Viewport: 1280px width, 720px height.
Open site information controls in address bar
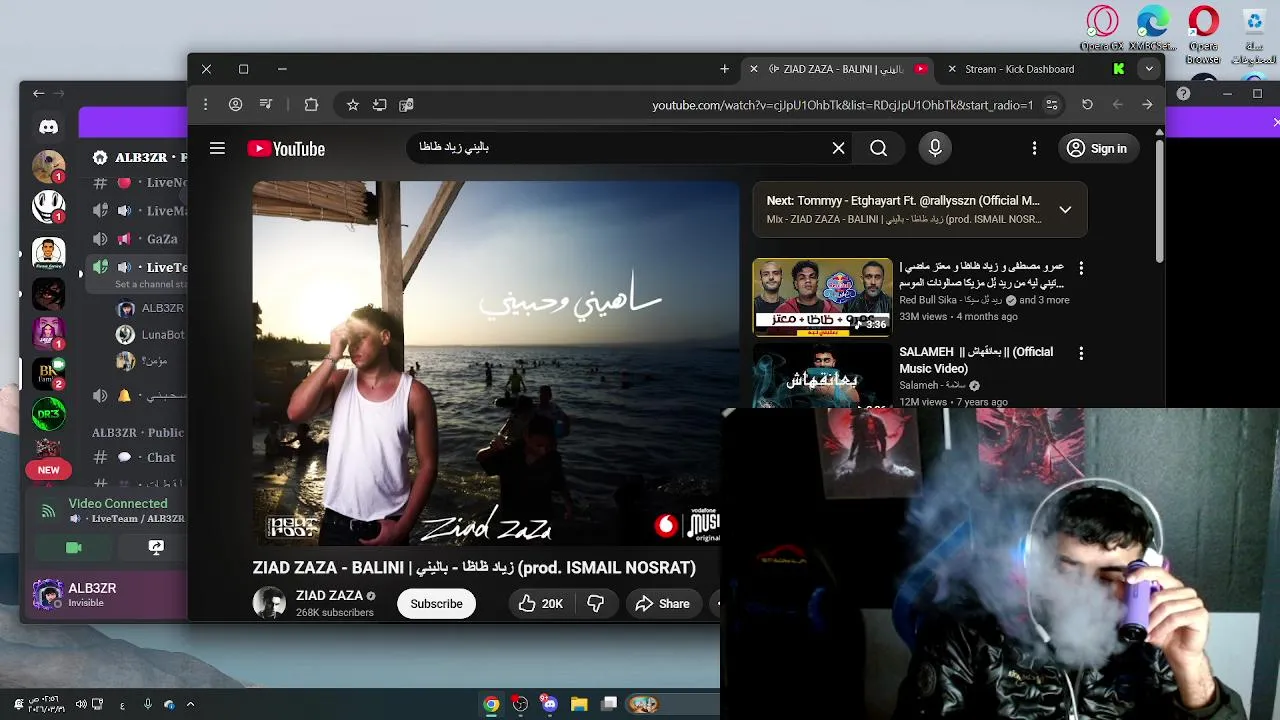(1052, 105)
